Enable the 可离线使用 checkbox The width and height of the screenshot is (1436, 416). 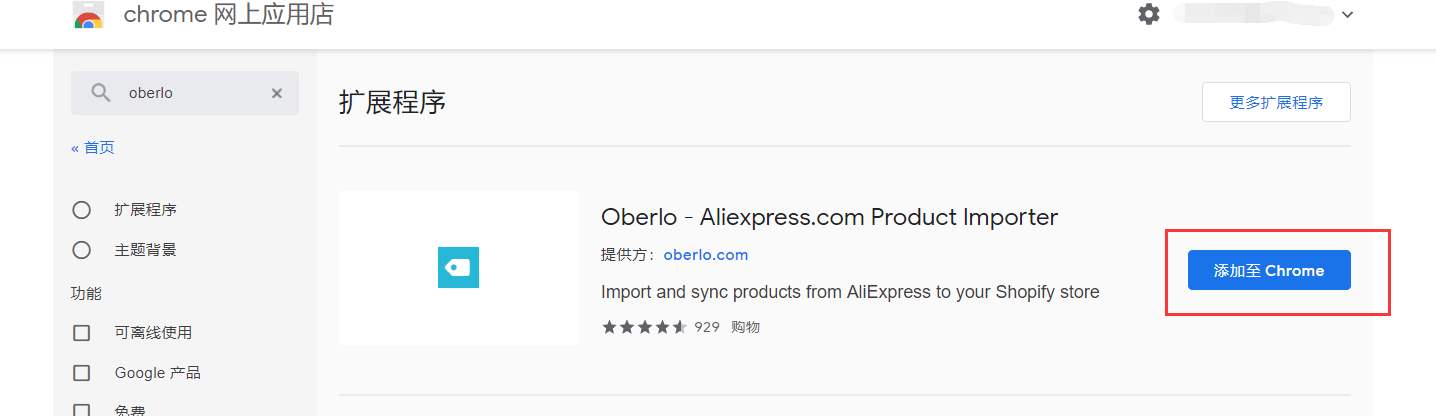pos(82,332)
